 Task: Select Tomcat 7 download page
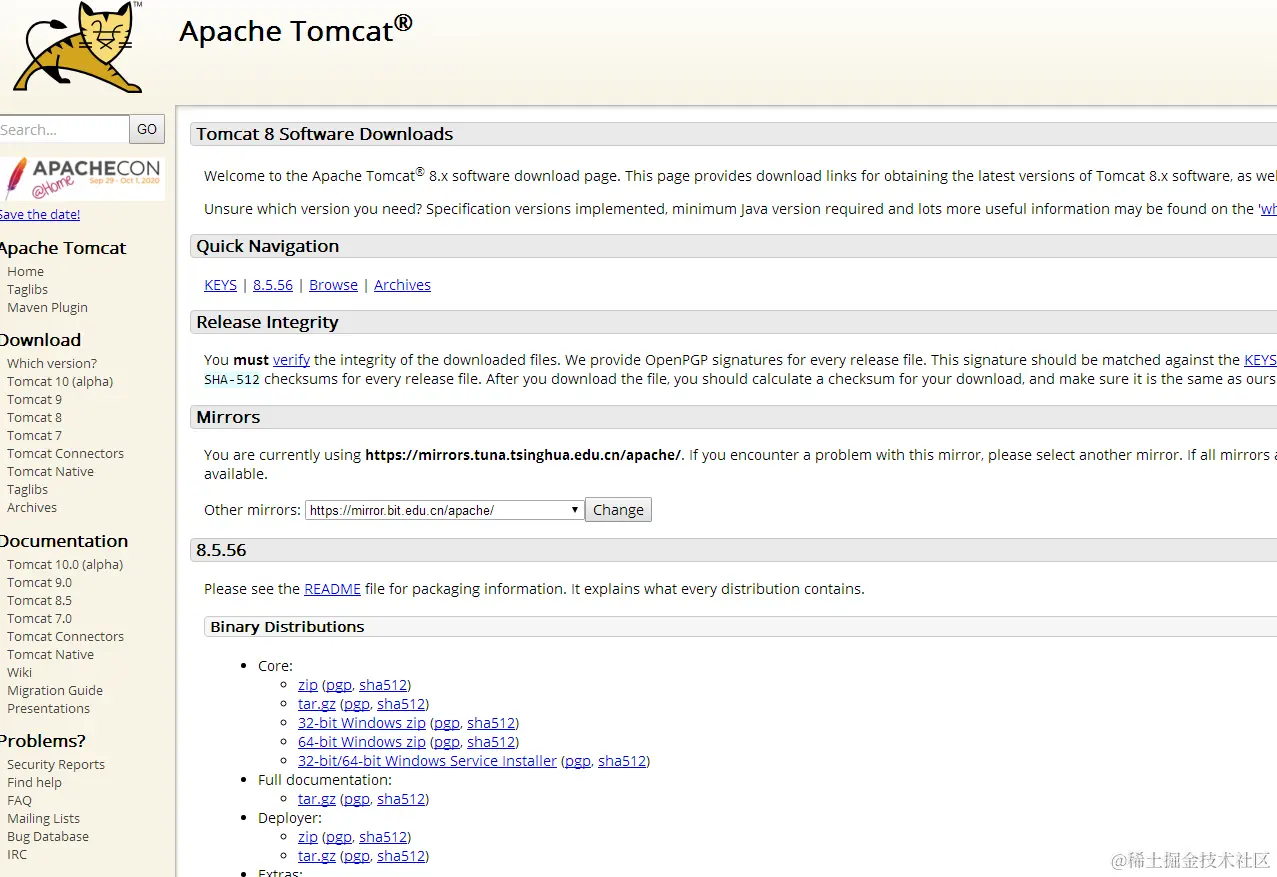coord(34,435)
